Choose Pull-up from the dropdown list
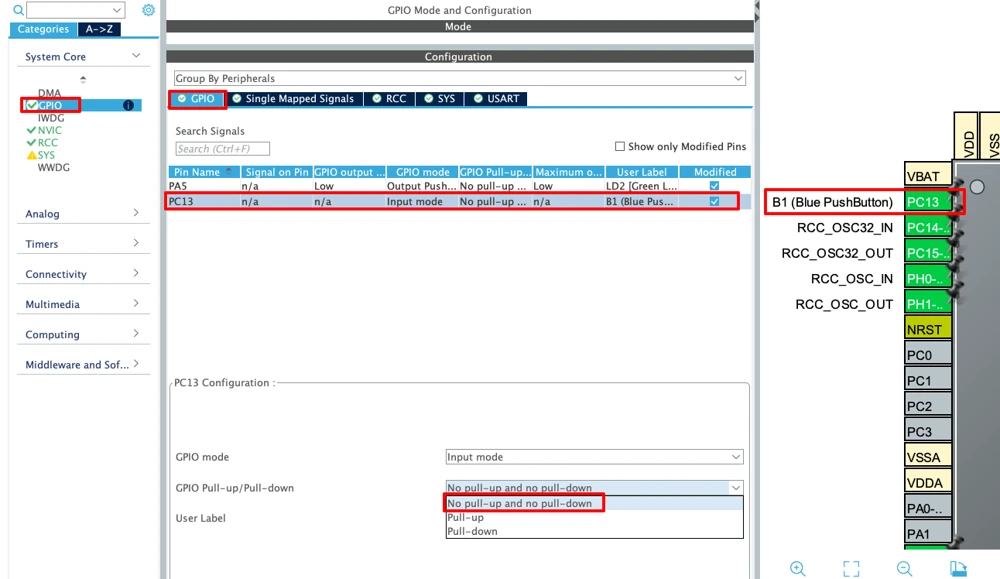This screenshot has width=1000, height=579. 594,518
